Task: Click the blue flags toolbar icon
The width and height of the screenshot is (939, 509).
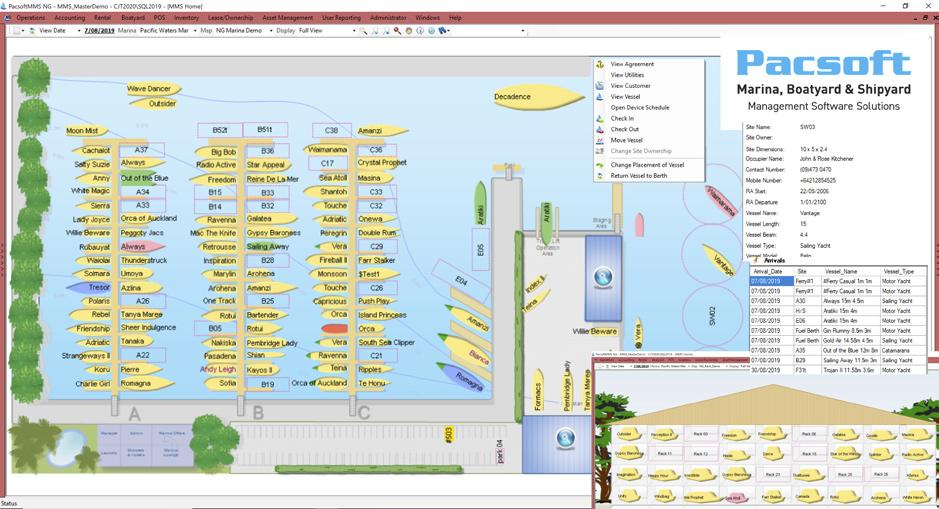Action: [443, 31]
